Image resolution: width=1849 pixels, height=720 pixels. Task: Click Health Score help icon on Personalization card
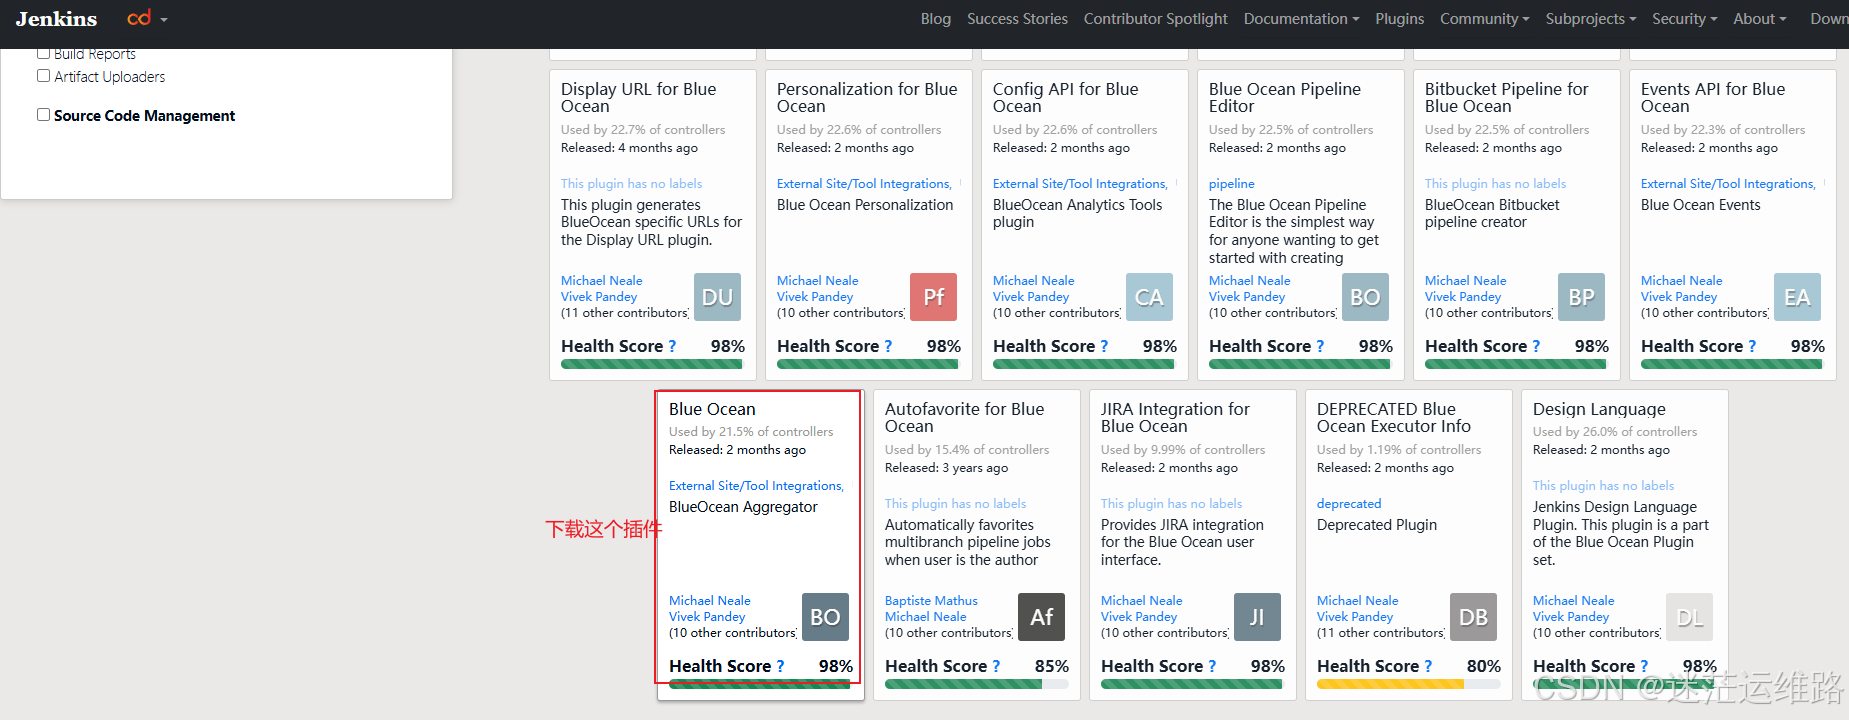point(888,346)
